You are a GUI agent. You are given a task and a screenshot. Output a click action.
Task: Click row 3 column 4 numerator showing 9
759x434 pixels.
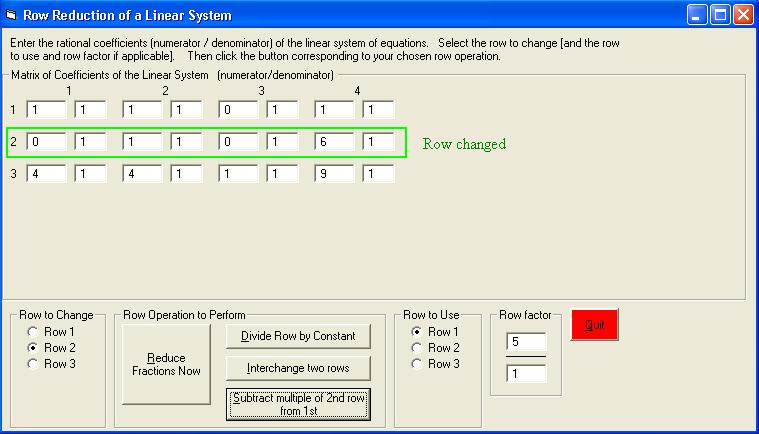pyautogui.click(x=334, y=174)
